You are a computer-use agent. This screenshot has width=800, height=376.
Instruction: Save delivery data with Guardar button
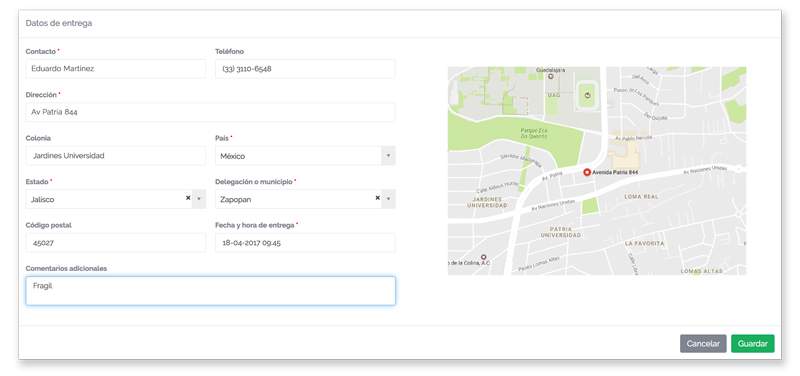click(753, 344)
